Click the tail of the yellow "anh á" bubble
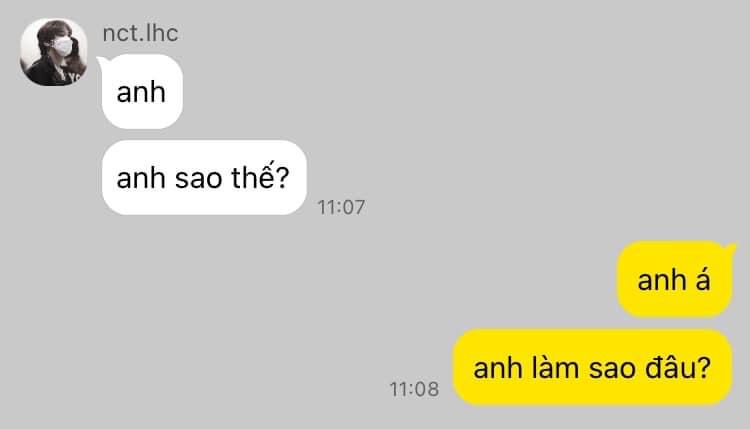Viewport: 750px width, 429px height. coord(731,249)
